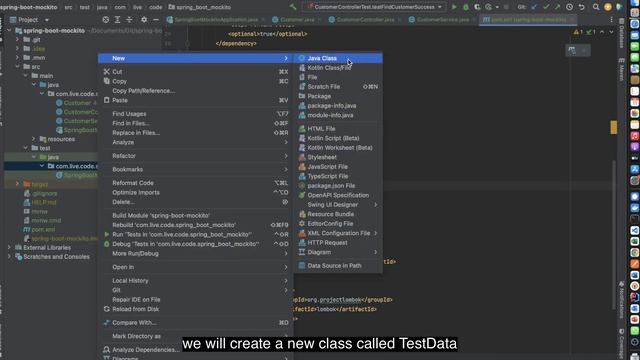Click Copy in context menu

click(x=195, y=81)
